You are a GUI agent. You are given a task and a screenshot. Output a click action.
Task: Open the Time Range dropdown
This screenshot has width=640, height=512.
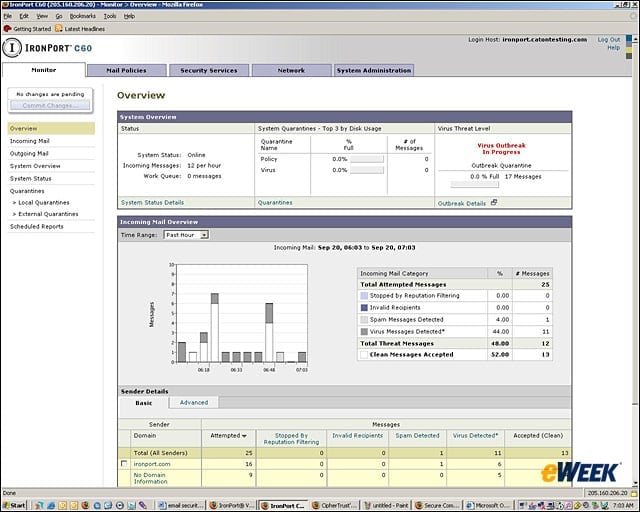(186, 235)
